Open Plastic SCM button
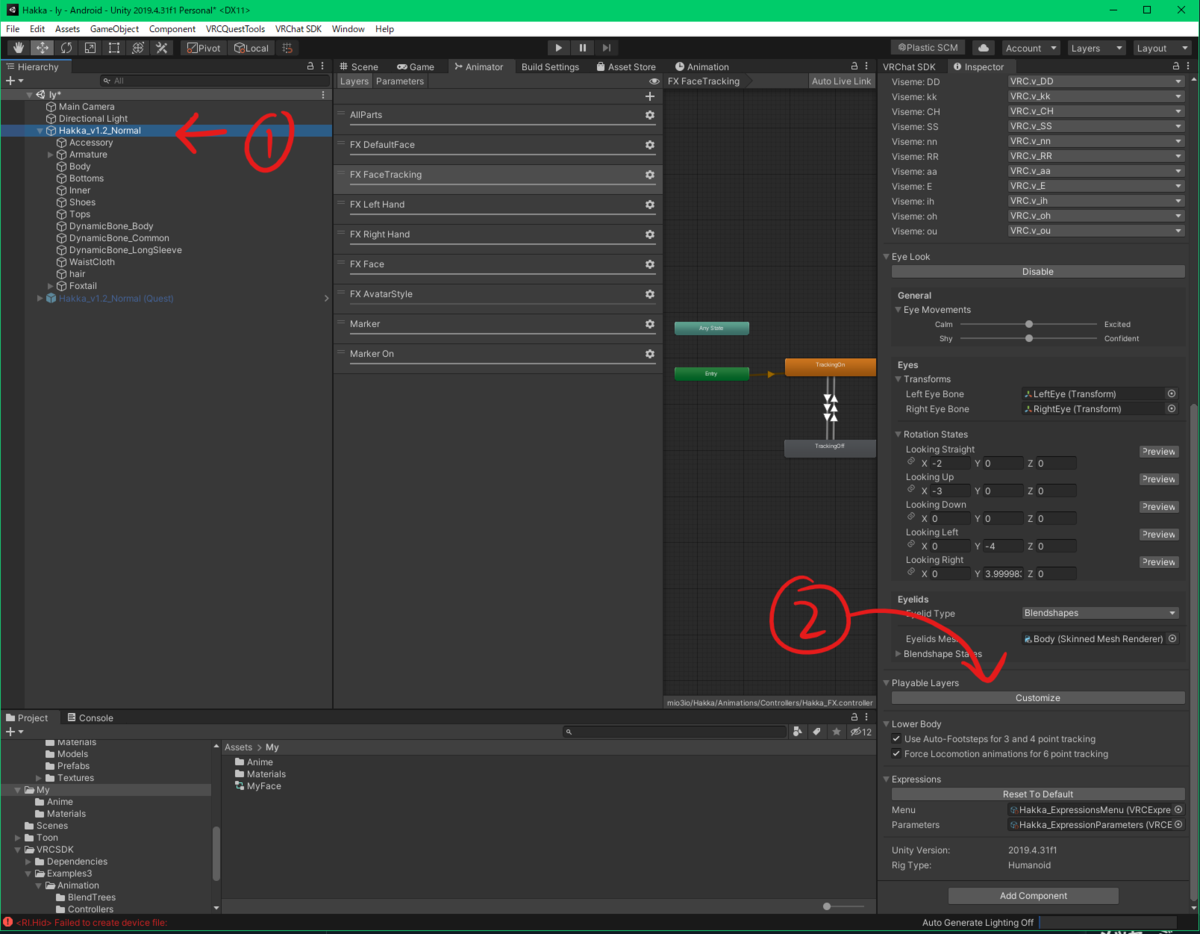The image size is (1200, 934). (928, 48)
